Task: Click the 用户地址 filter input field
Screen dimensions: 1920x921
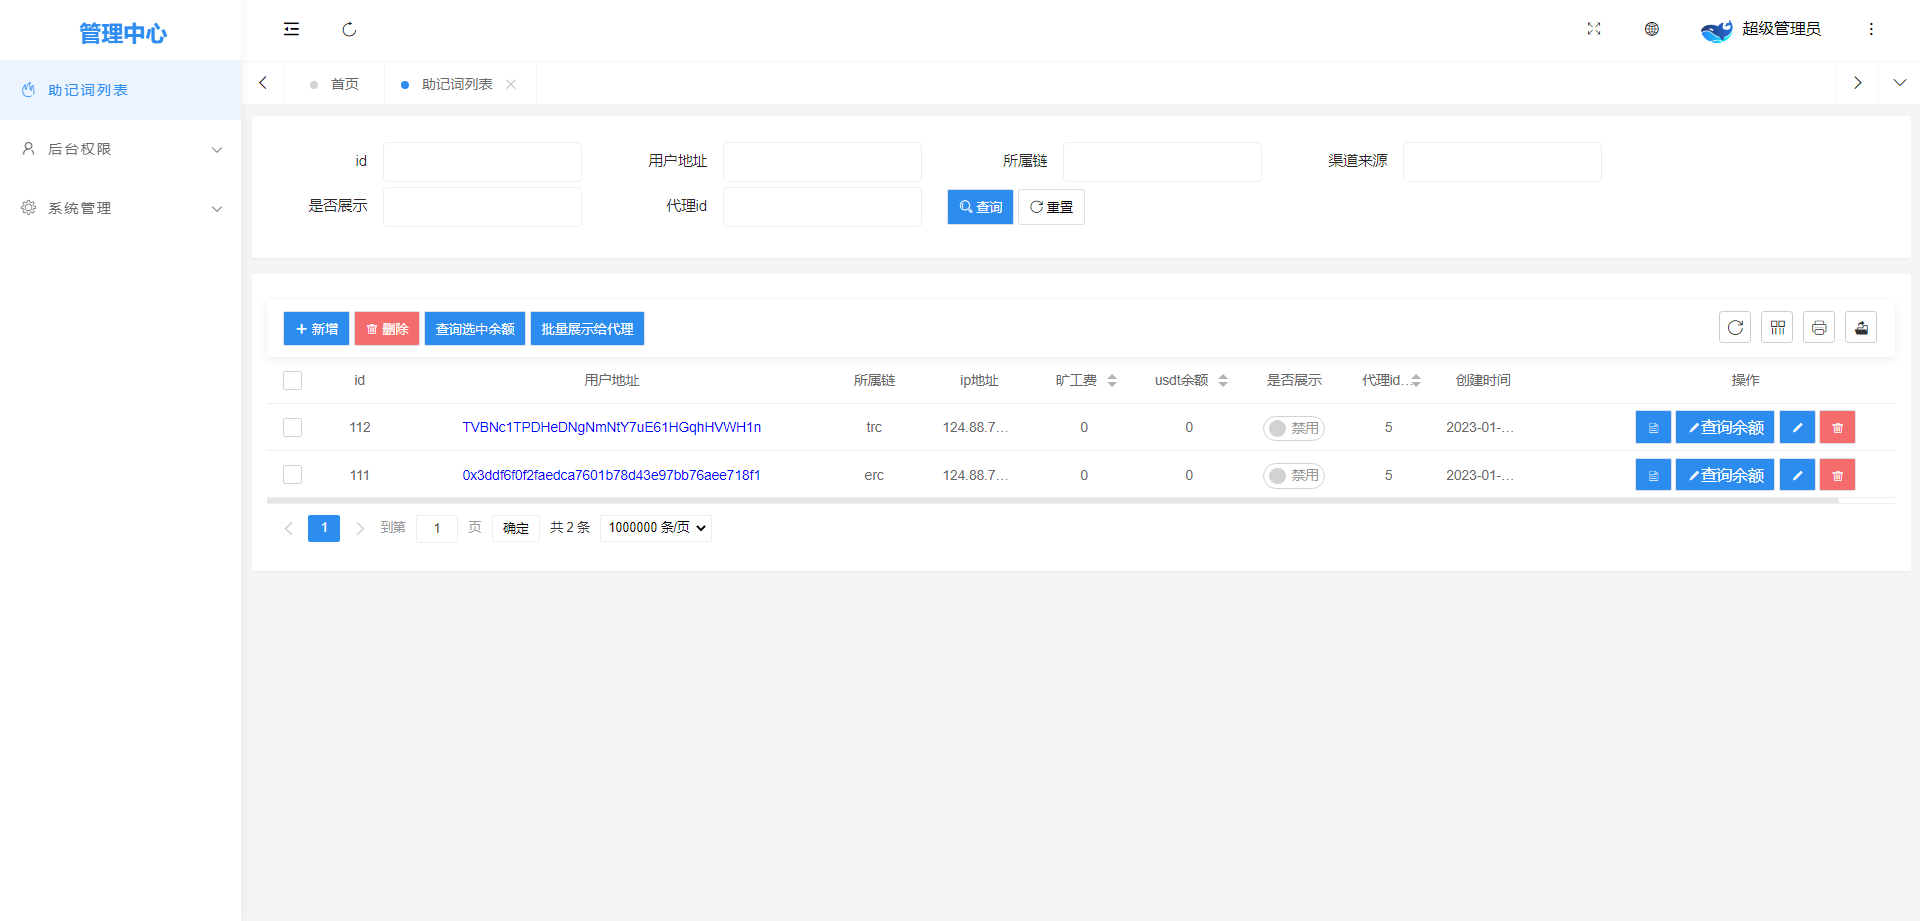Action: (x=822, y=162)
